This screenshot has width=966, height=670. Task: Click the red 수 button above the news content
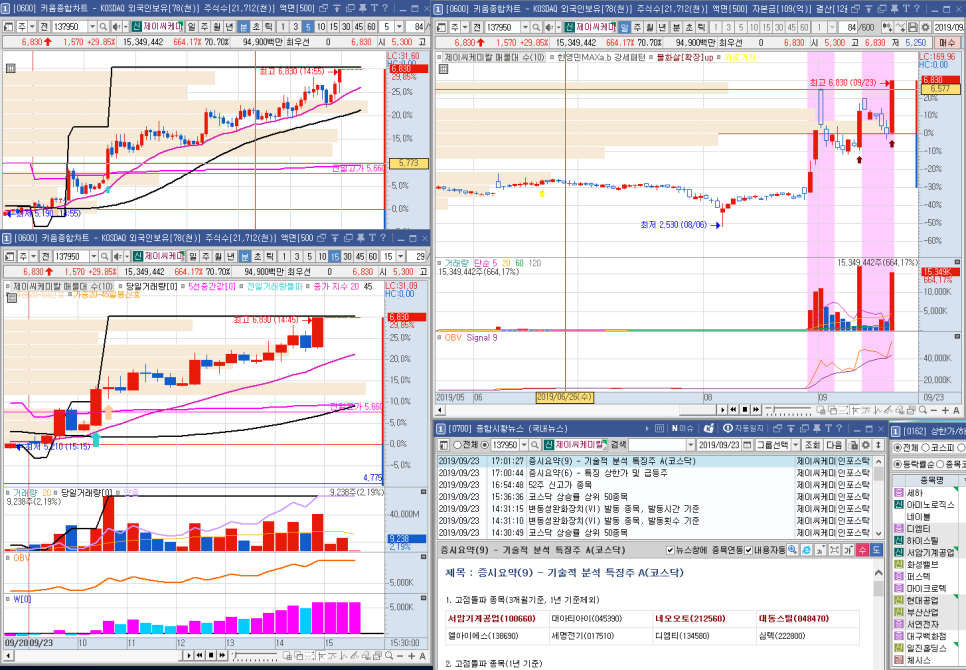pos(862,550)
